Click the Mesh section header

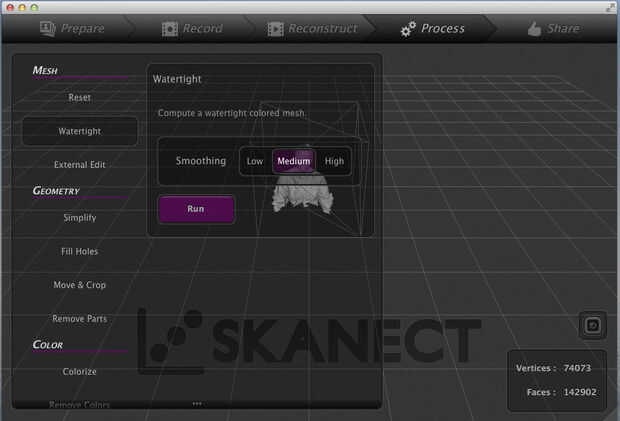[x=45, y=70]
